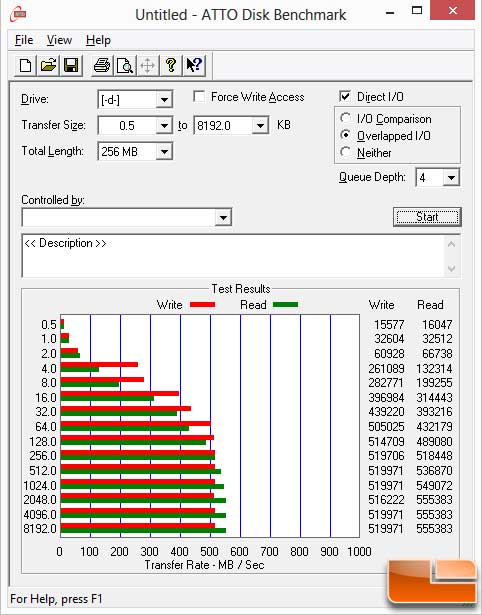This screenshot has width=482, height=615.
Task: Maximize the ATTO Disk Benchmark window
Action: coord(417,11)
